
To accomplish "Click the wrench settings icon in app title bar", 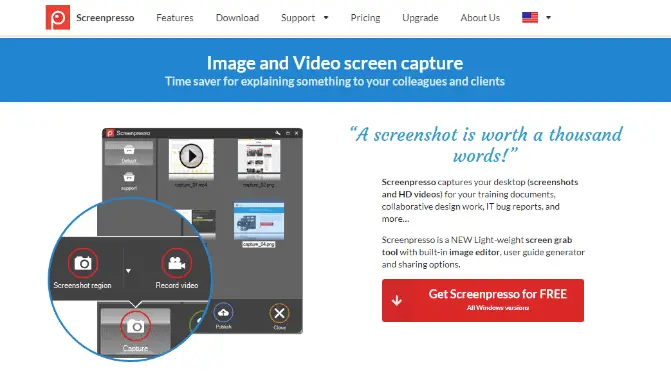I will coord(278,133).
